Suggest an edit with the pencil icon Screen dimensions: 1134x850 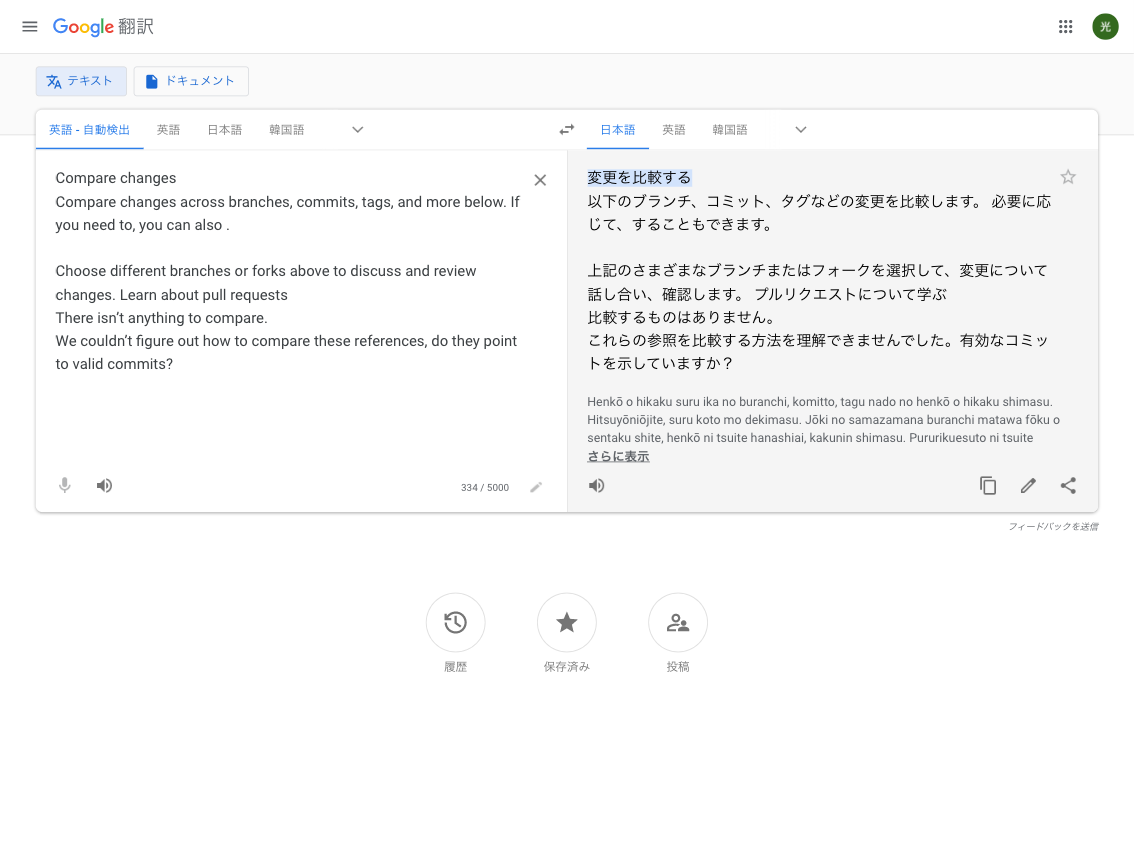pos(1028,485)
